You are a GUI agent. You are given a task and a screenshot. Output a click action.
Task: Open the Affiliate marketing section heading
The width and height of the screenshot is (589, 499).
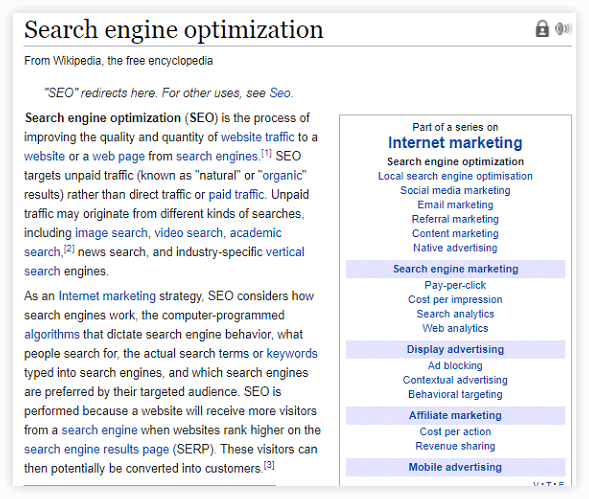pos(455,416)
